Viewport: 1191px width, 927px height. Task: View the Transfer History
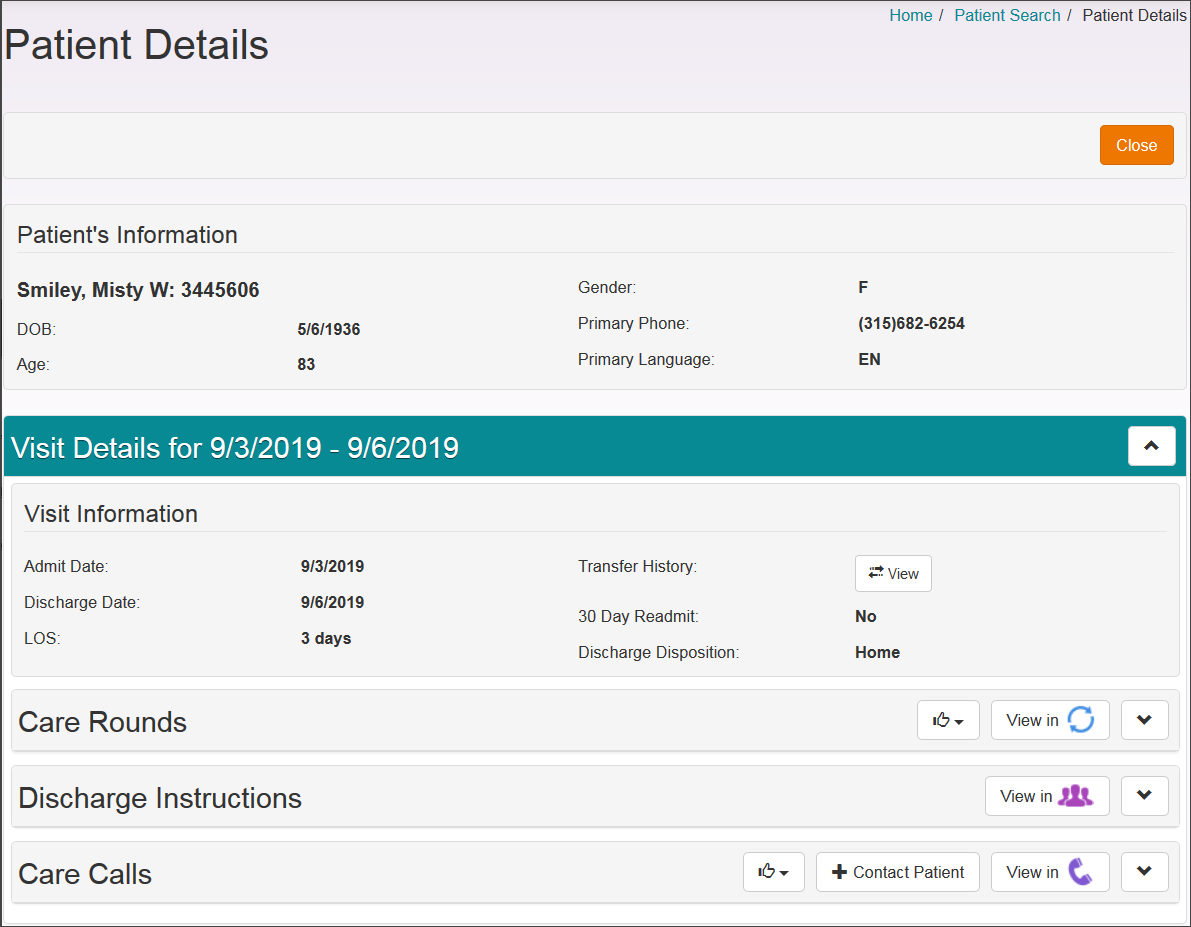coord(893,574)
